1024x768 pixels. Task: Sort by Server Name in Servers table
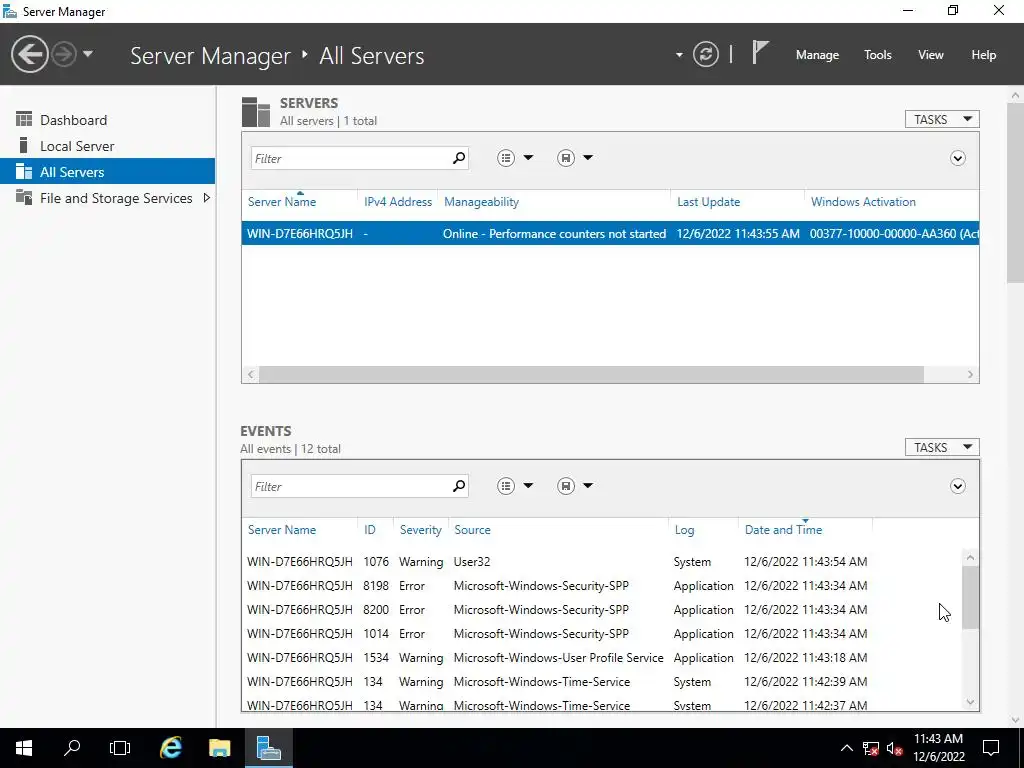pyautogui.click(x=281, y=202)
